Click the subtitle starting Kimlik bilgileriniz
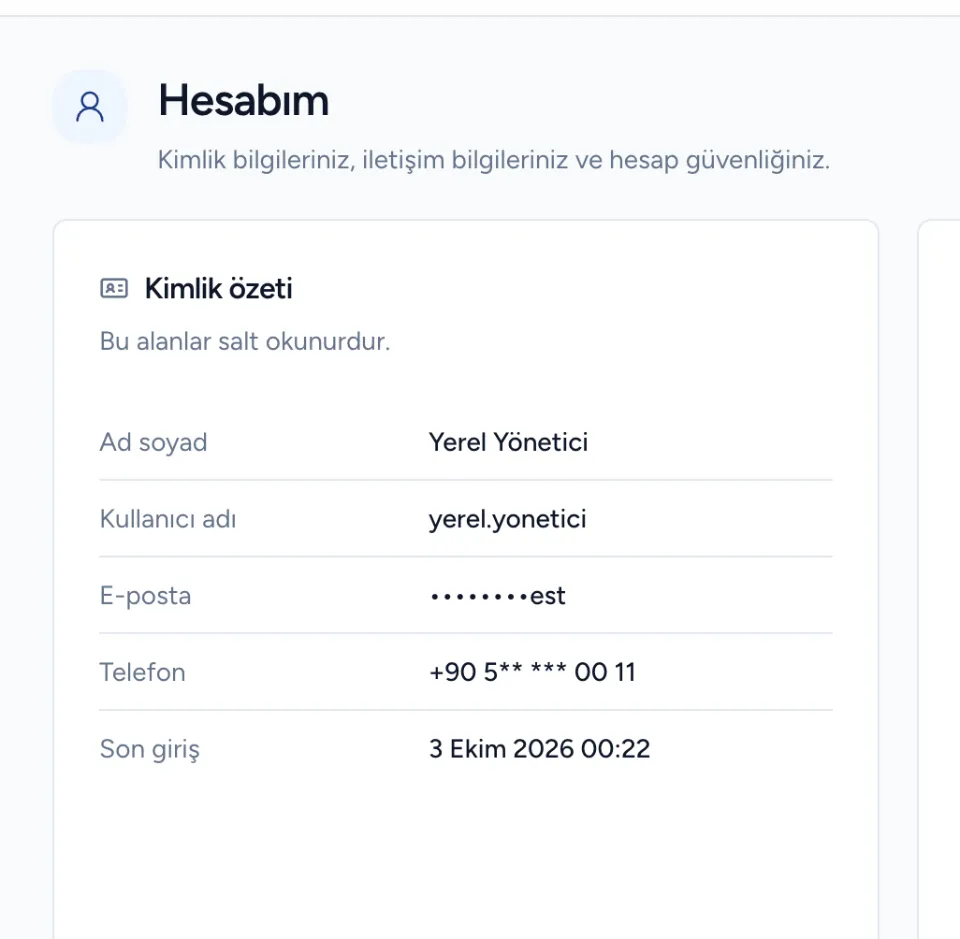Image resolution: width=960 pixels, height=939 pixels. [x=493, y=160]
